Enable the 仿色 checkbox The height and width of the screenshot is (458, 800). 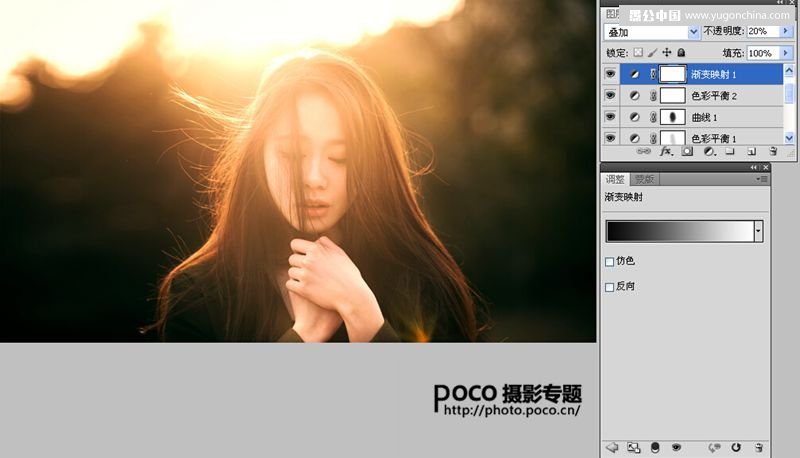pyautogui.click(x=609, y=262)
